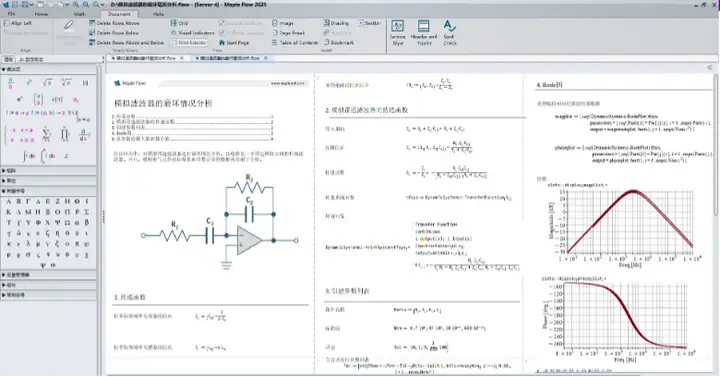This screenshot has height=377, width=720.
Task: Insert the column vector template
Action: [38, 100]
